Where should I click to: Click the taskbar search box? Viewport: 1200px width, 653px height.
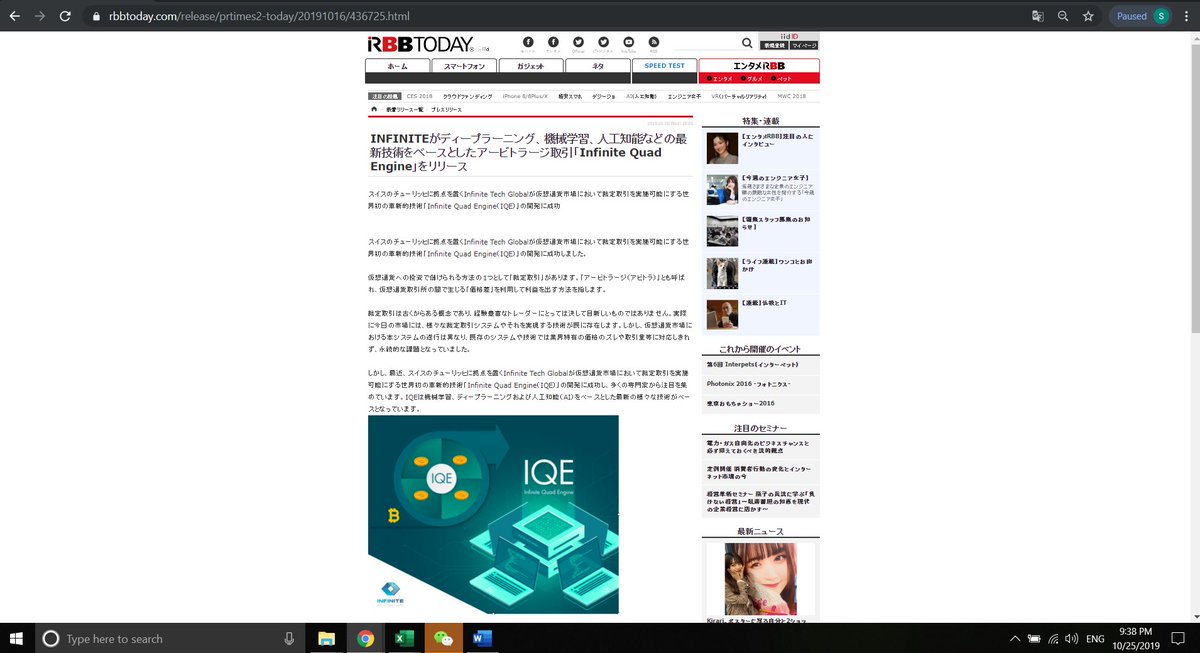[170, 638]
